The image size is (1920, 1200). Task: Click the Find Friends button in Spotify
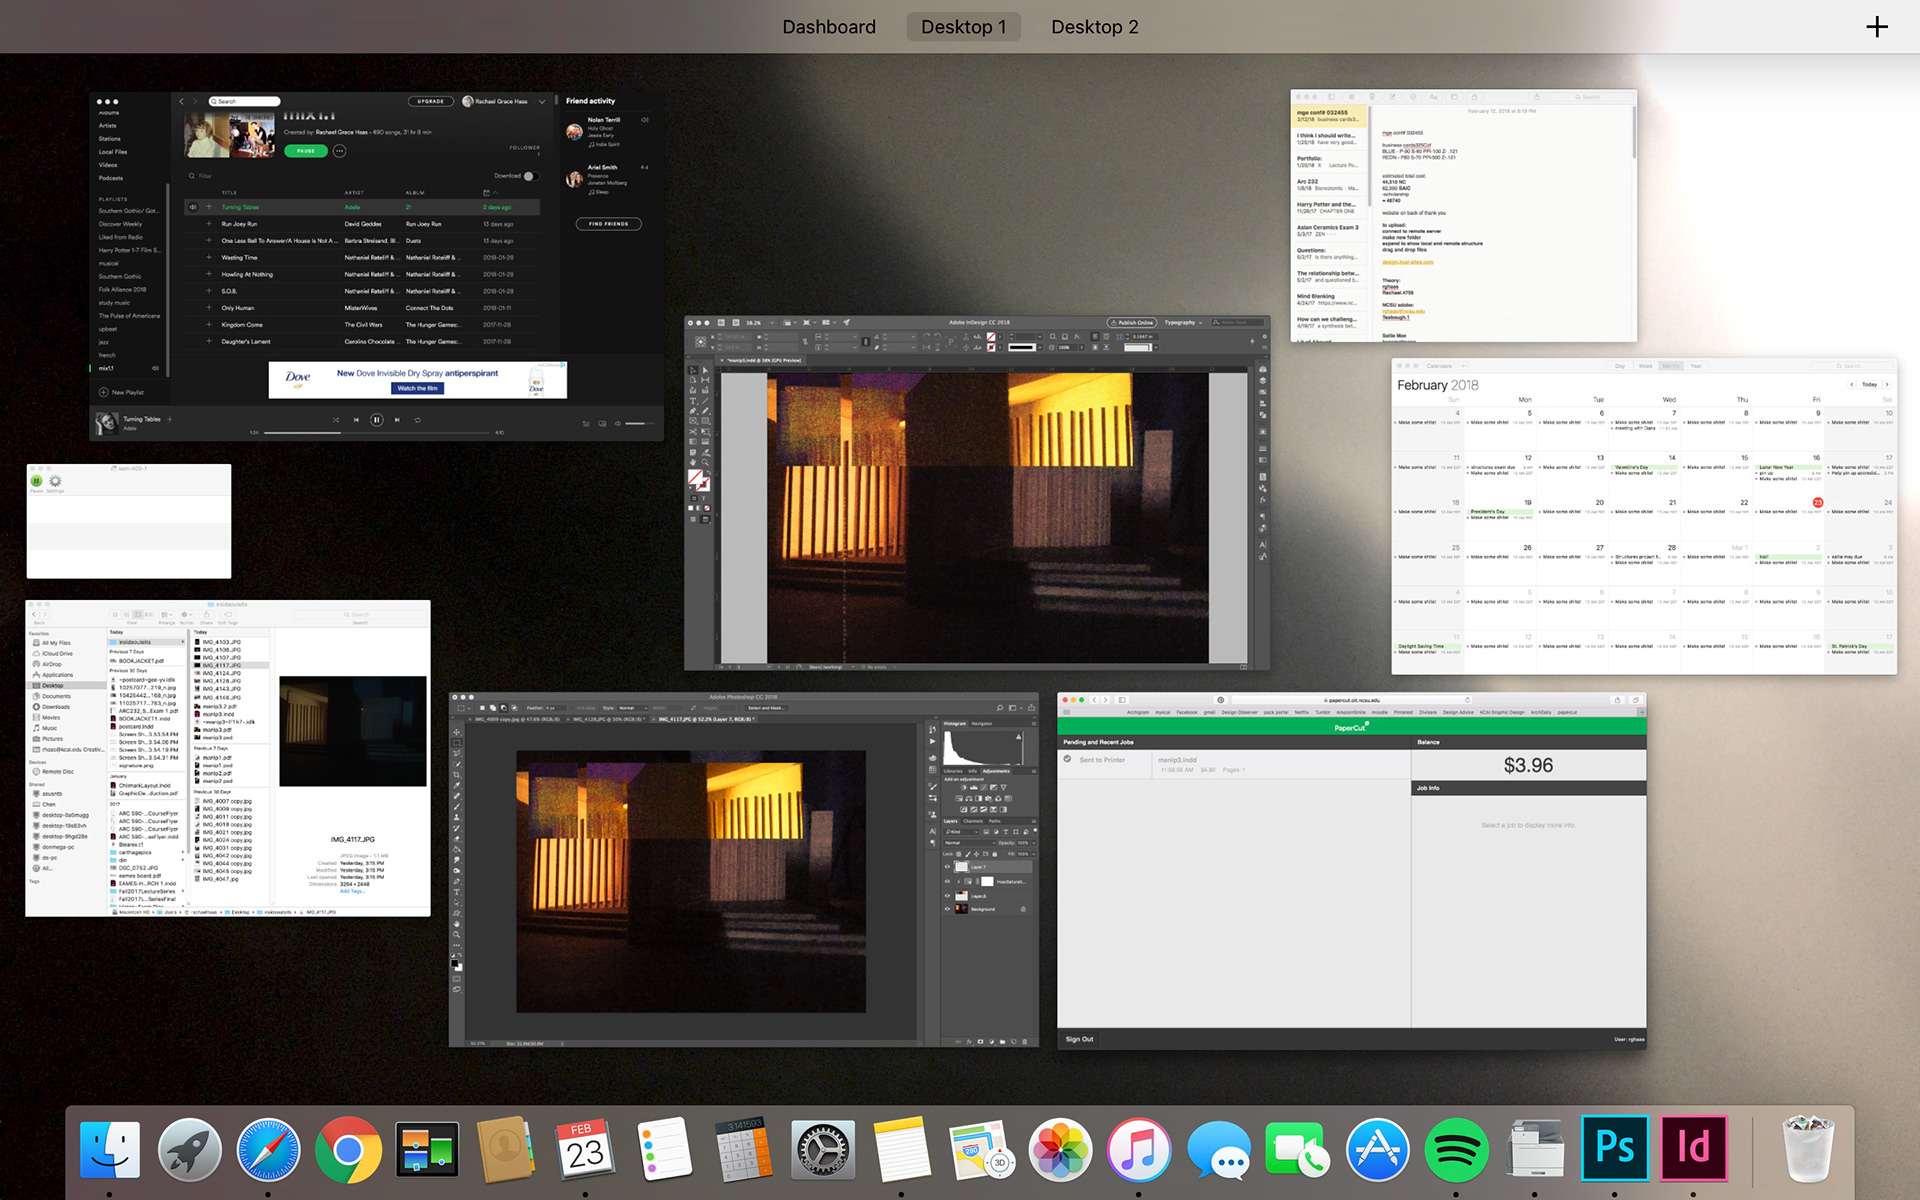tap(608, 224)
